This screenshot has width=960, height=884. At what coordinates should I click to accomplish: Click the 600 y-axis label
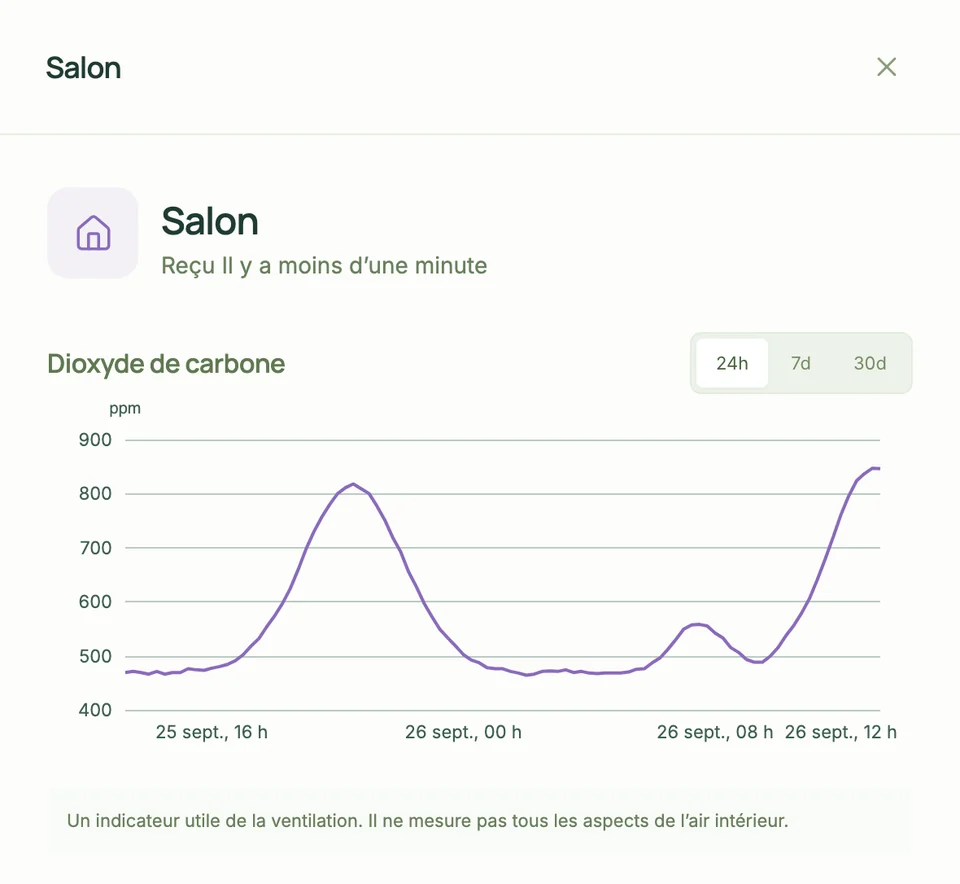[x=95, y=602]
